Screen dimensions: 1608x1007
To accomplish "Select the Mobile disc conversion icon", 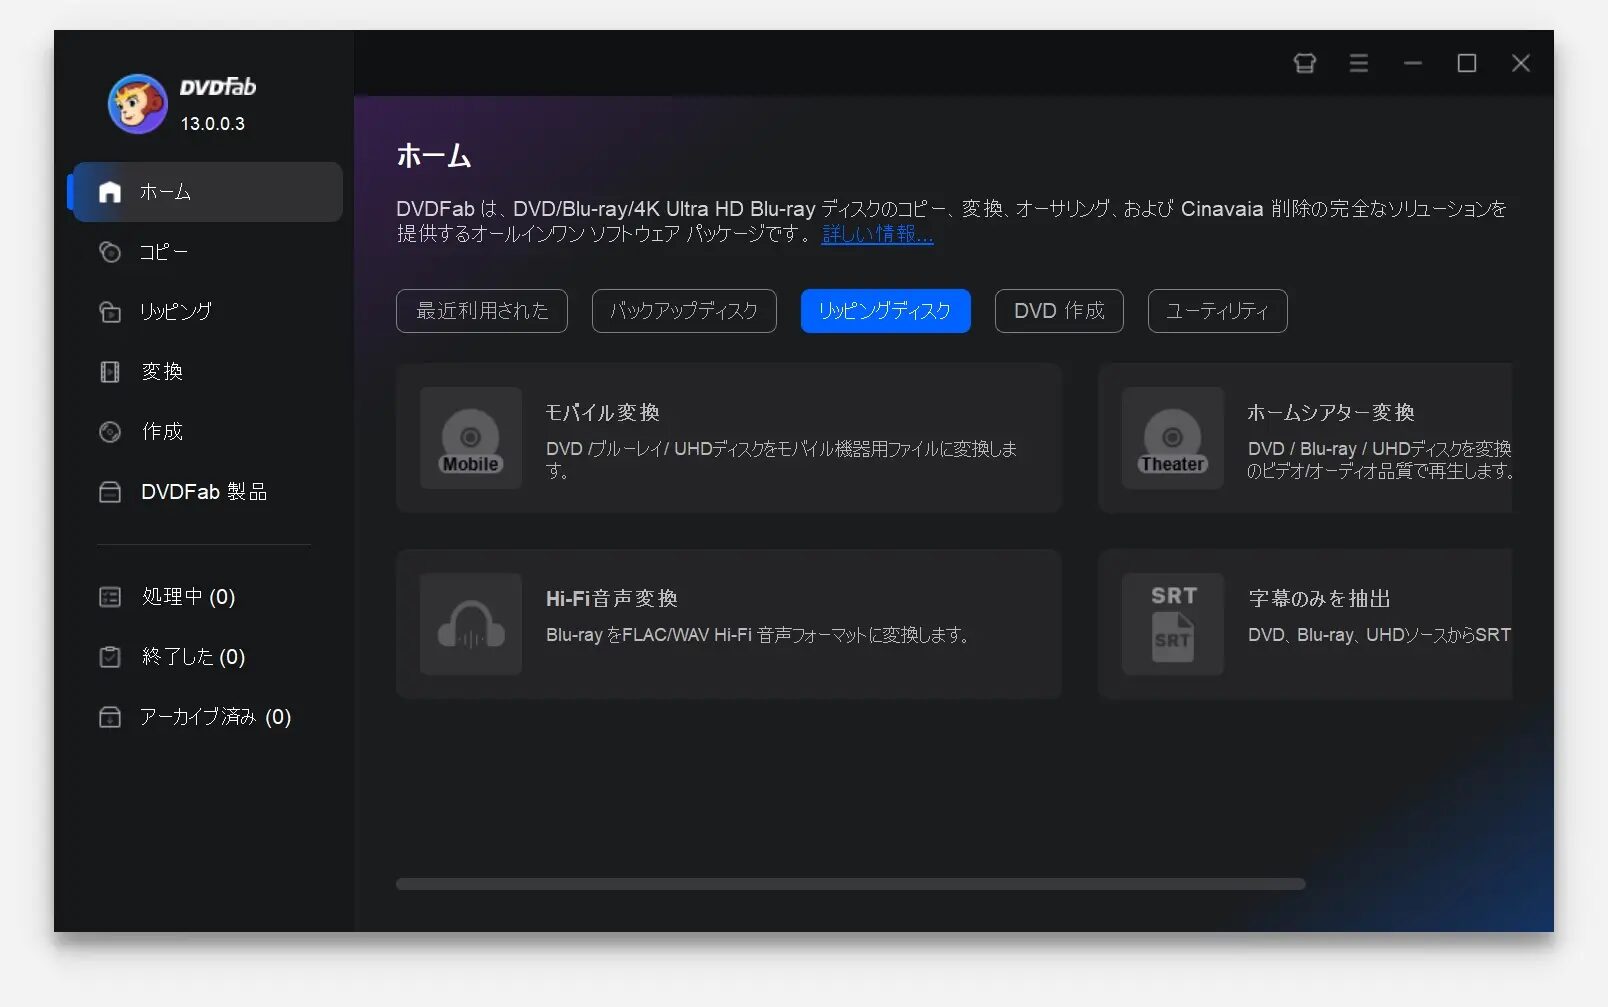I will click(x=471, y=438).
